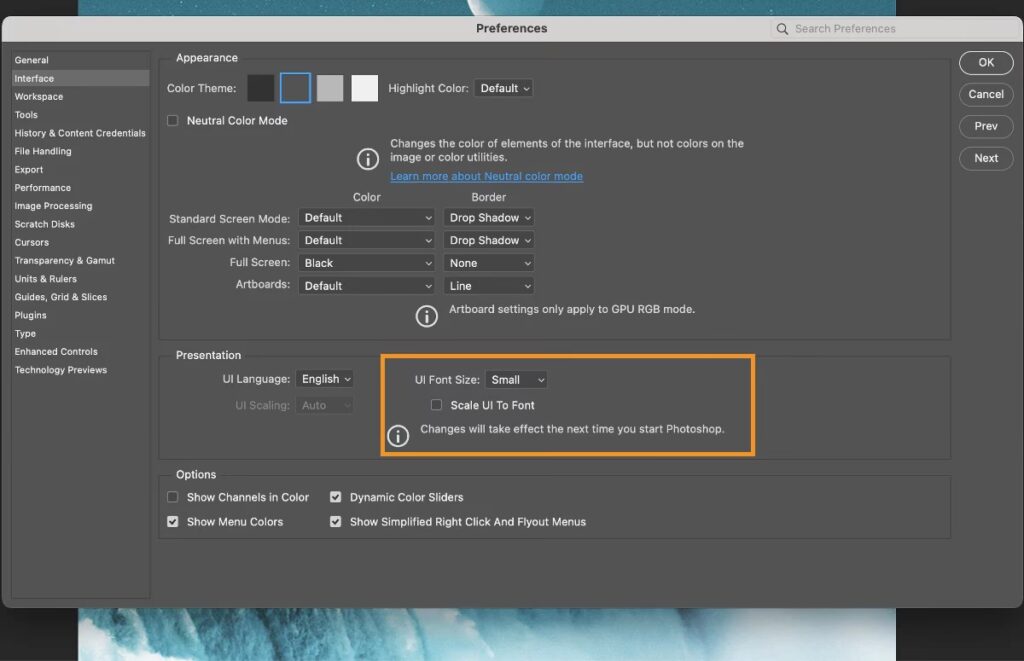The height and width of the screenshot is (661, 1024).
Task: Click the magnifier icon in Search Preferences
Action: pyautogui.click(x=782, y=29)
